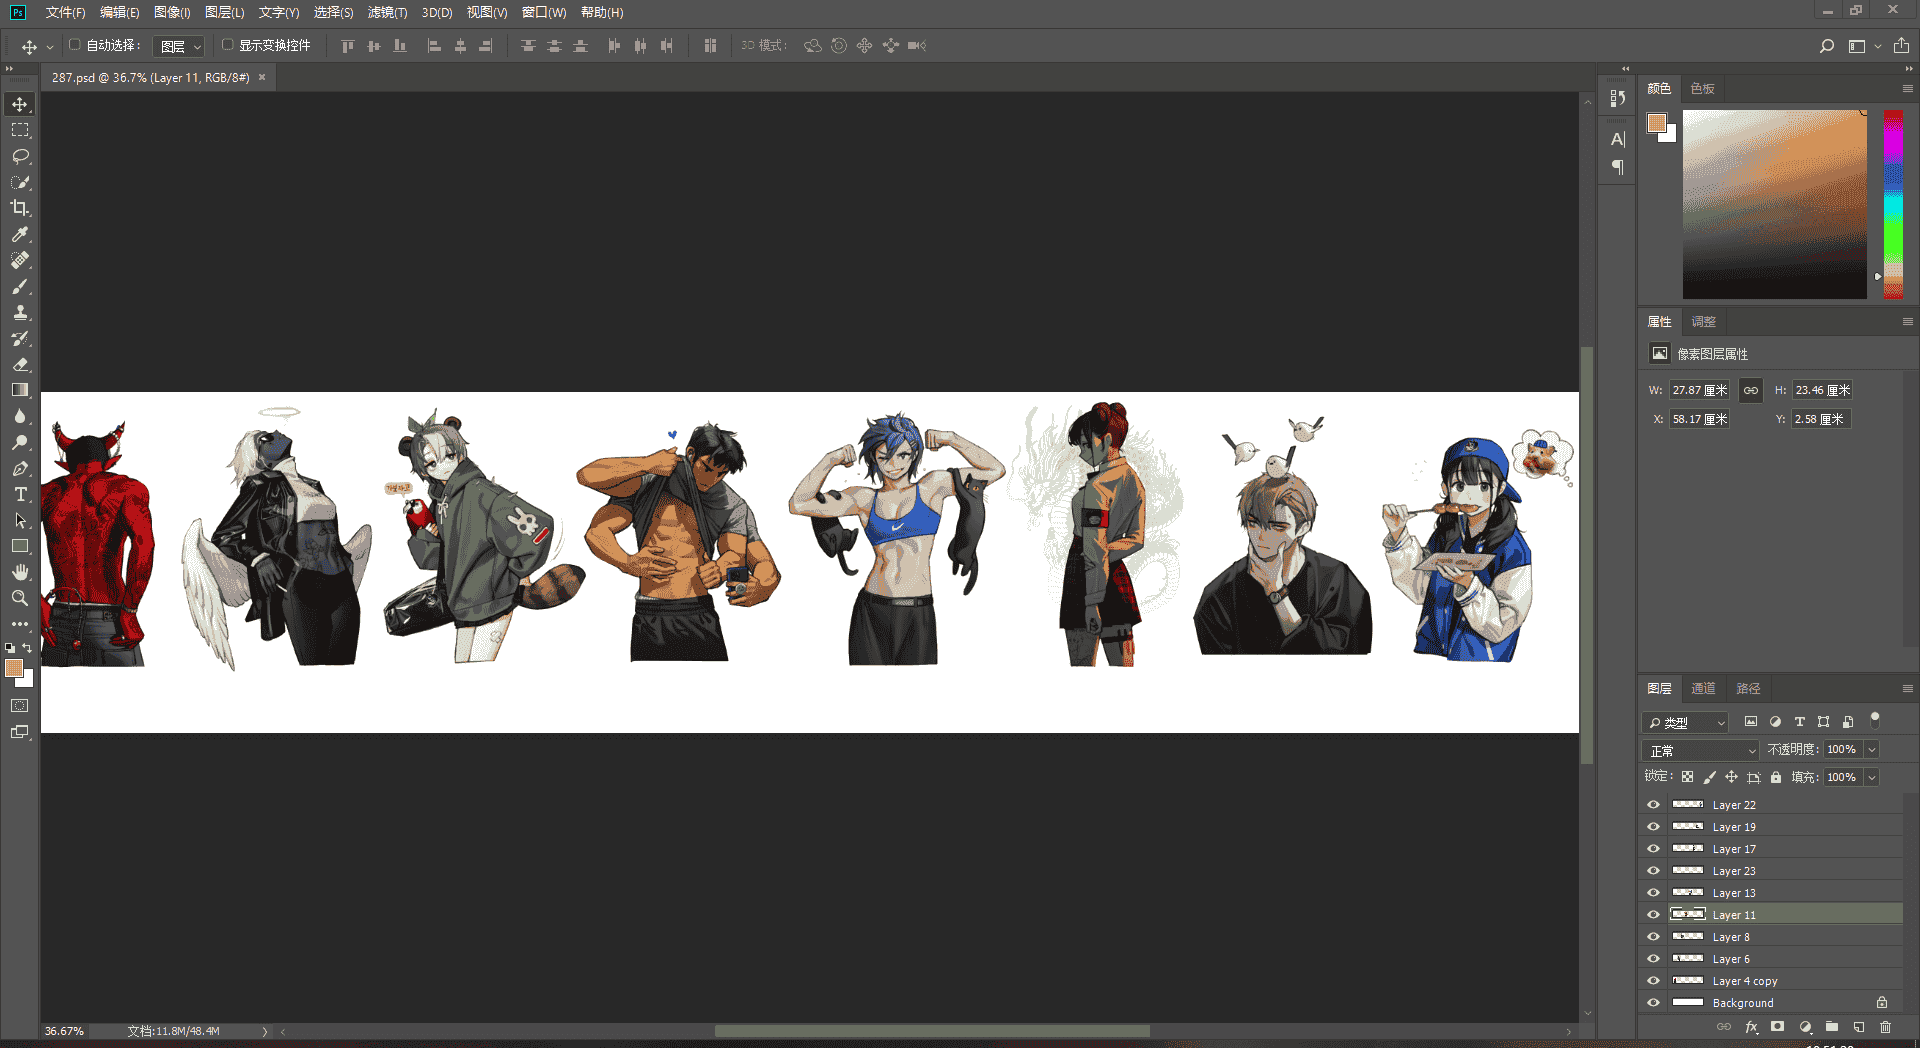
Task: Open the Layers panel options menu
Action: click(1907, 689)
